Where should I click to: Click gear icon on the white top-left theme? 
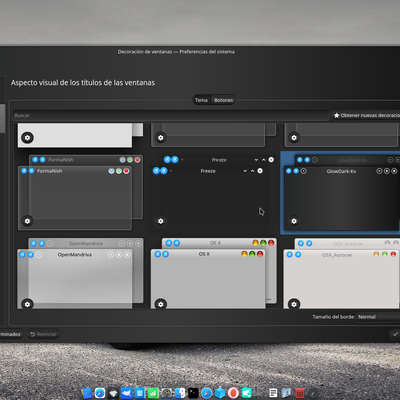coord(27,137)
